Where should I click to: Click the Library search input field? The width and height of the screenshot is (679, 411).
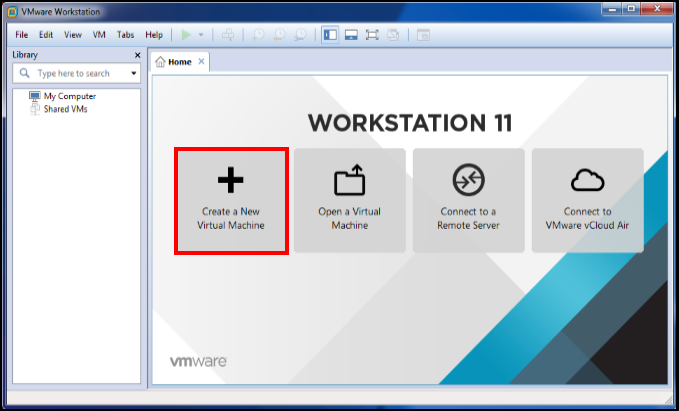[x=77, y=73]
